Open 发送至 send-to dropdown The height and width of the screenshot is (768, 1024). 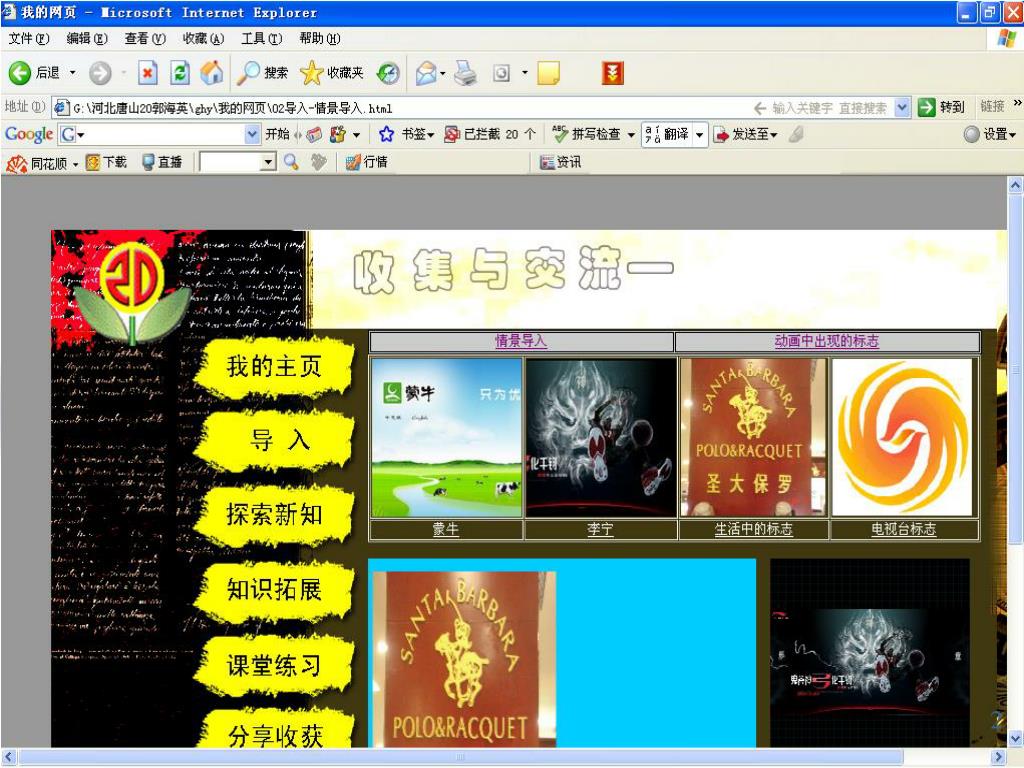point(774,135)
